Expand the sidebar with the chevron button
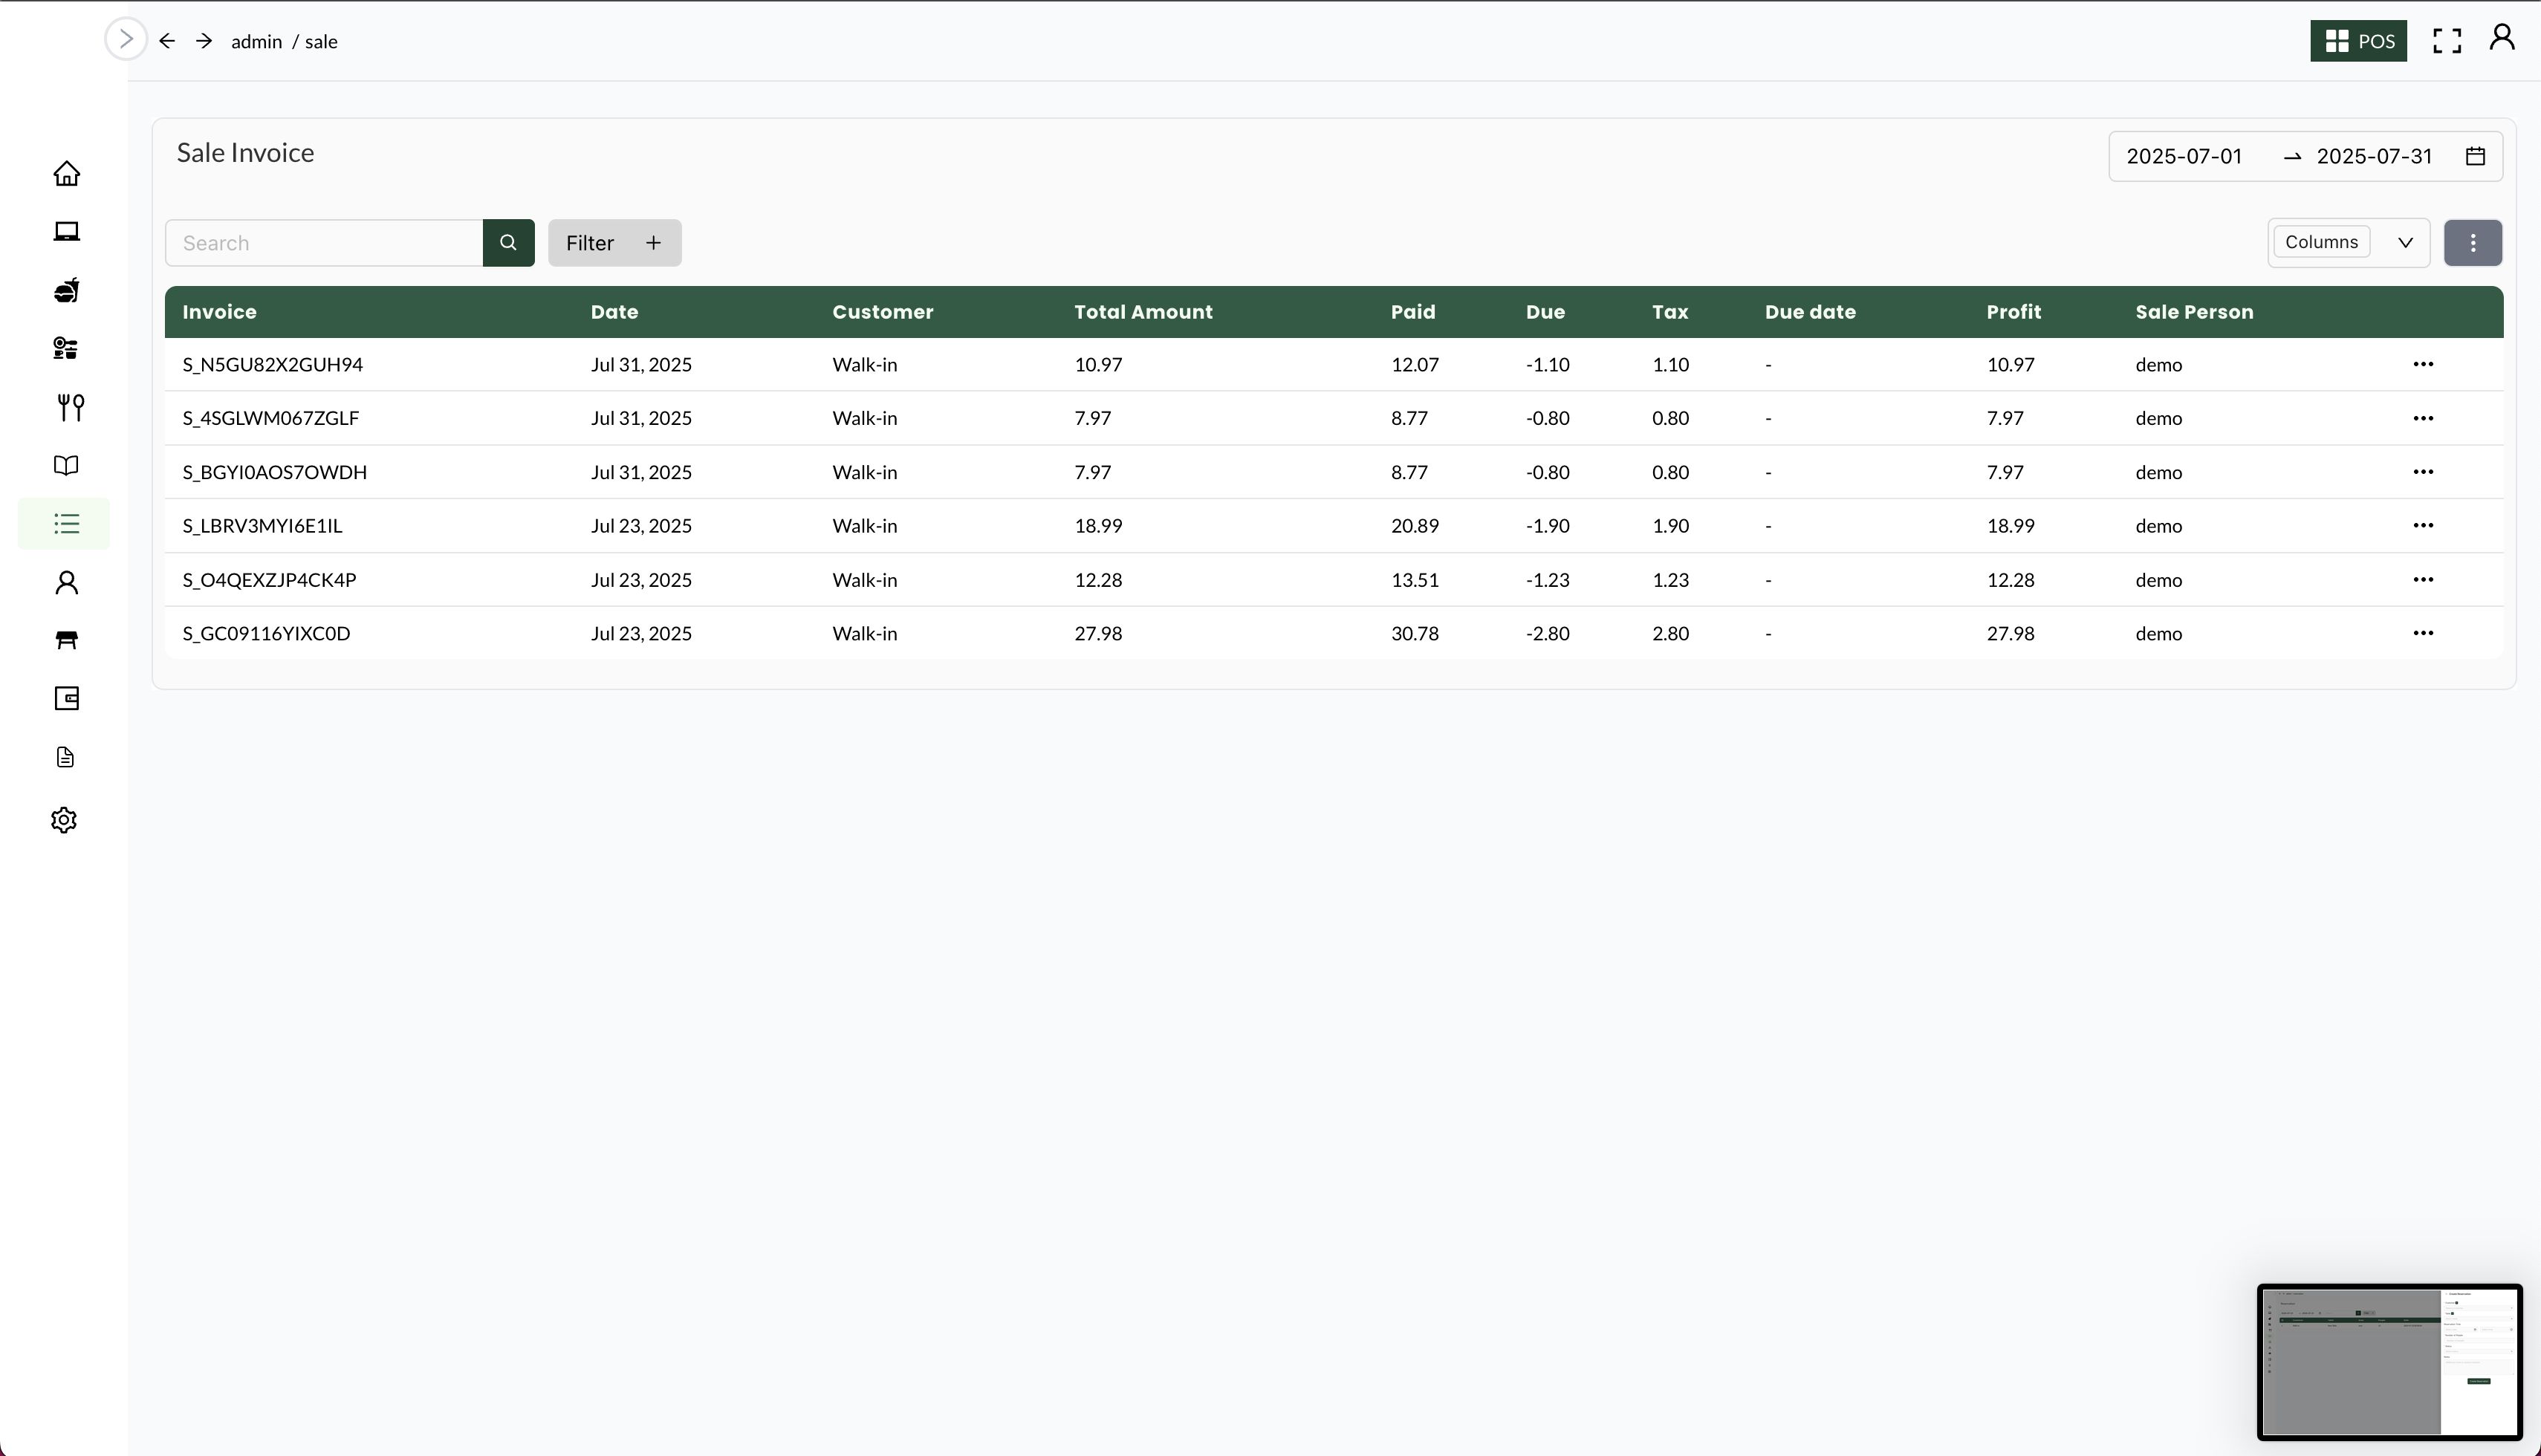 (x=126, y=39)
